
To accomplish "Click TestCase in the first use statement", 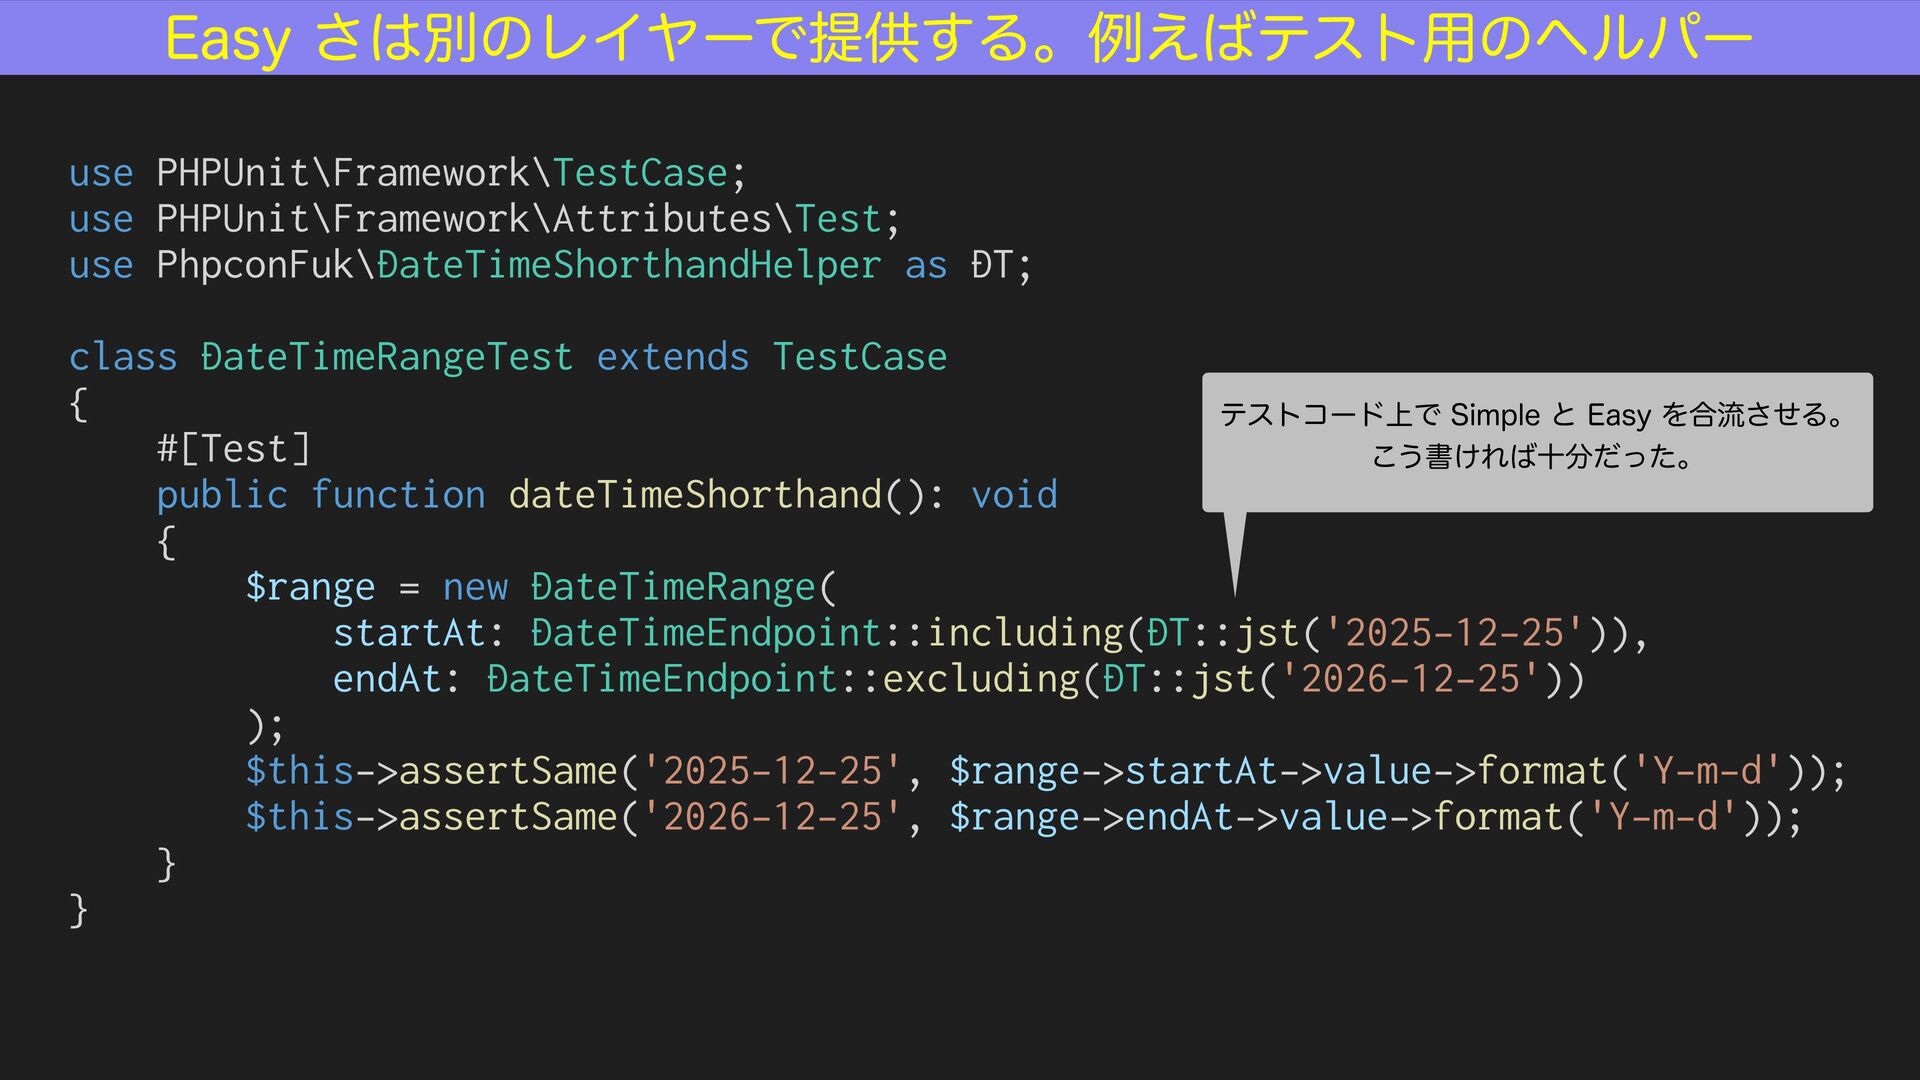I will point(640,173).
